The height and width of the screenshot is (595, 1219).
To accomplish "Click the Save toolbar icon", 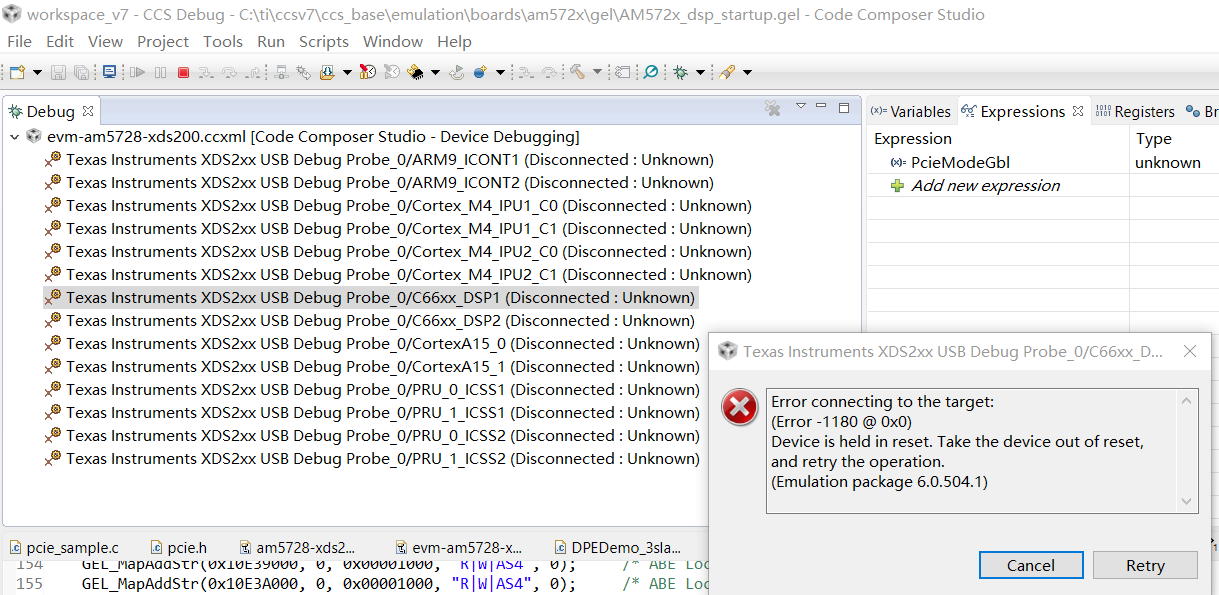I will (58, 72).
